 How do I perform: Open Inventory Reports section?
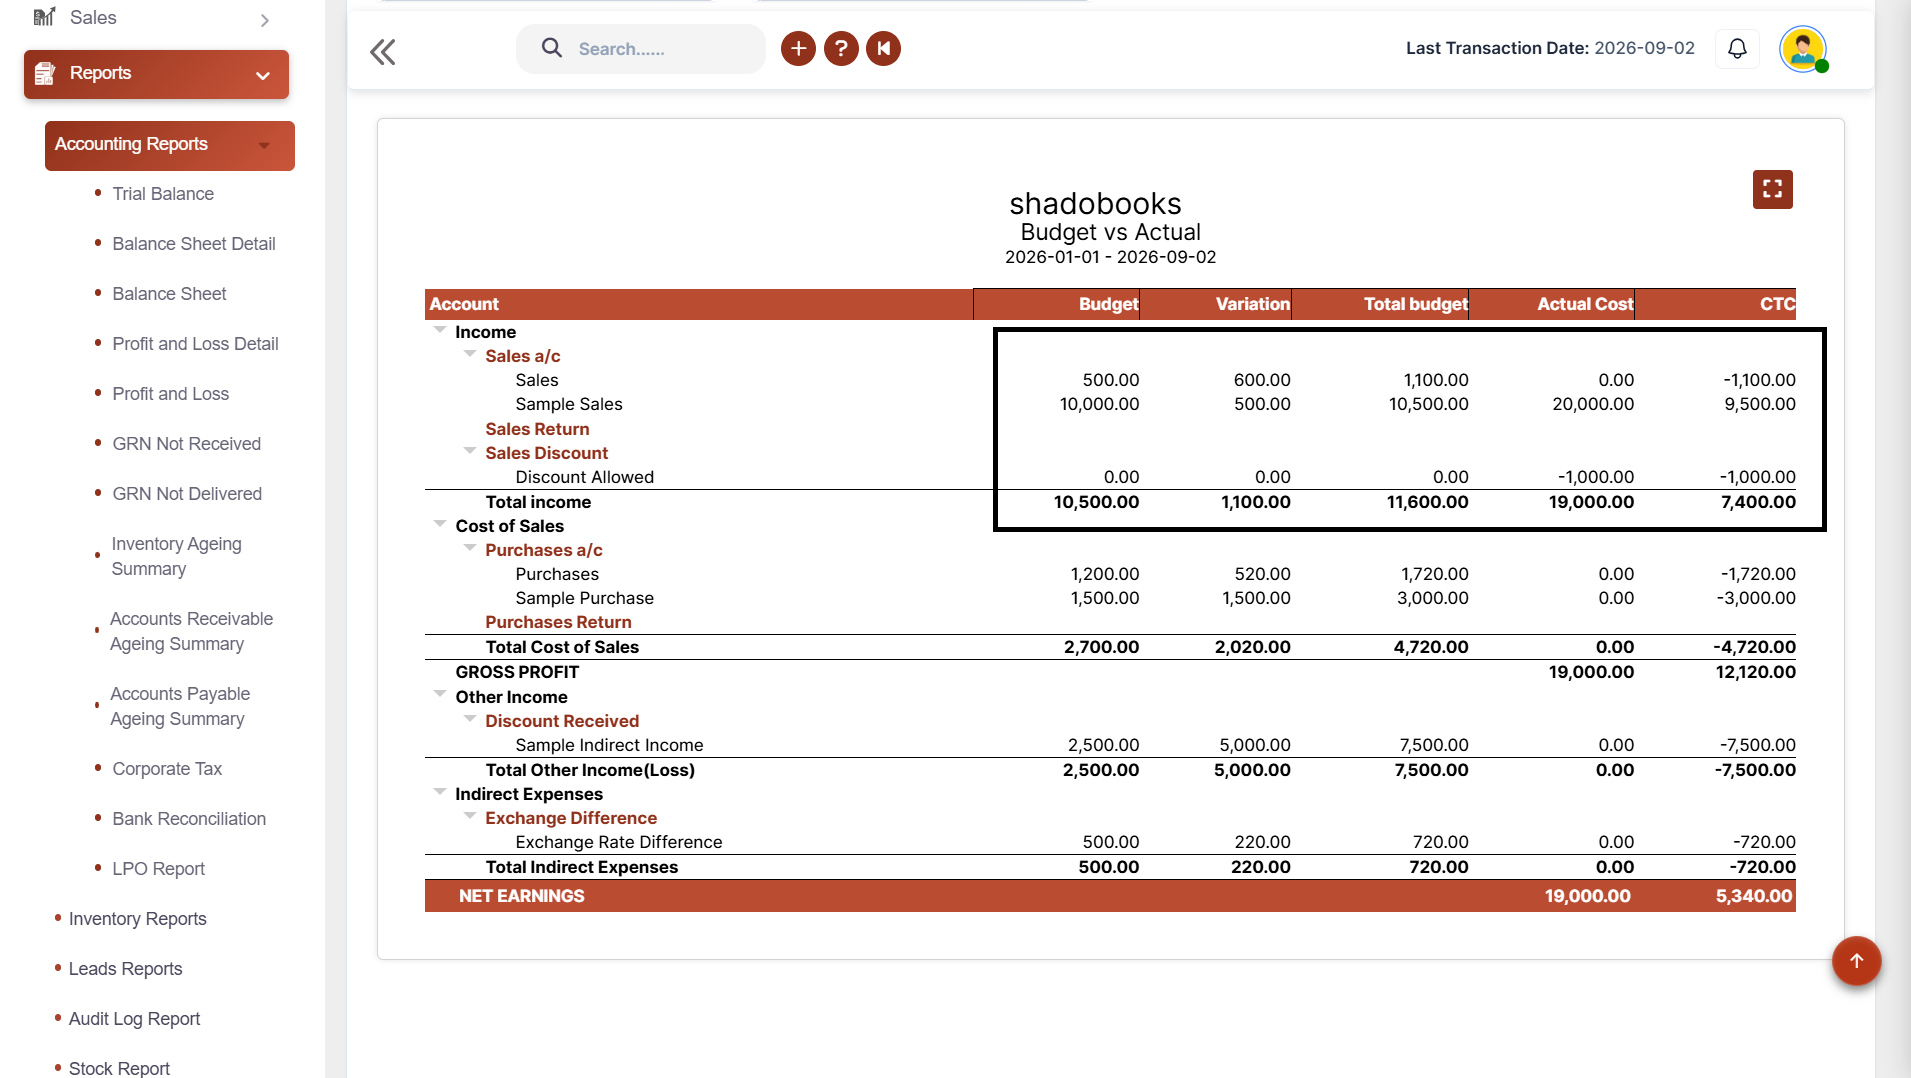tap(137, 919)
